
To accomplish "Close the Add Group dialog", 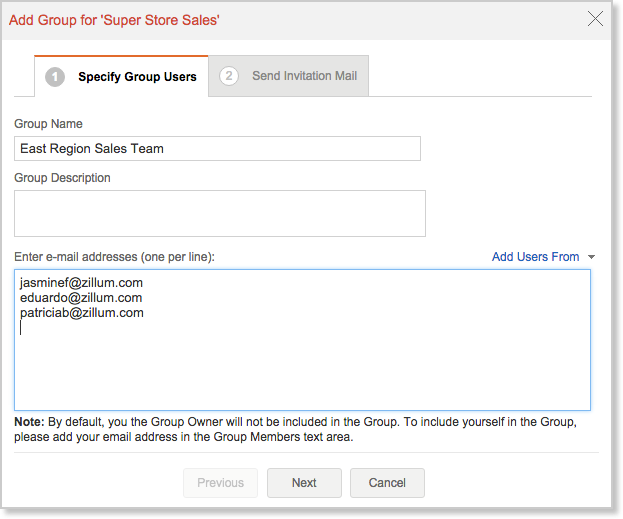I will [595, 19].
